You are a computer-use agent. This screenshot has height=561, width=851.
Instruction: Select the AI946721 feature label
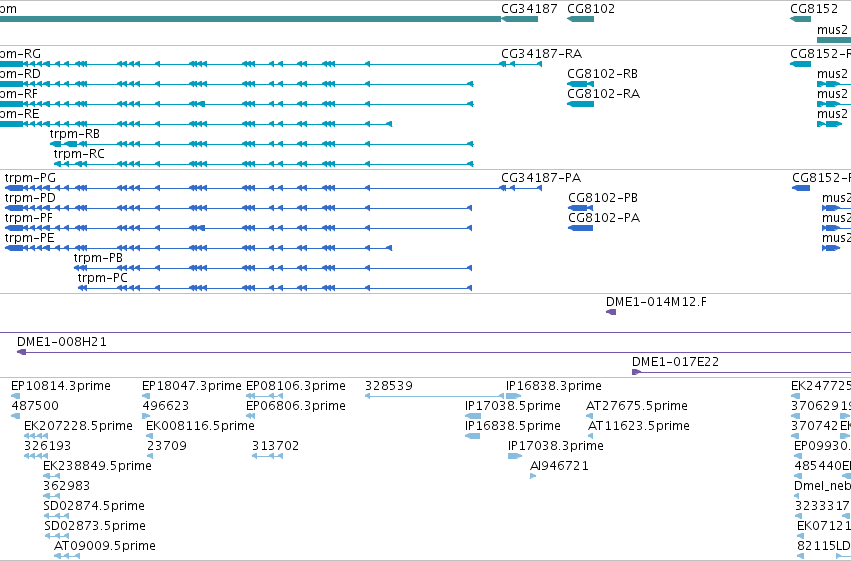click(x=559, y=467)
